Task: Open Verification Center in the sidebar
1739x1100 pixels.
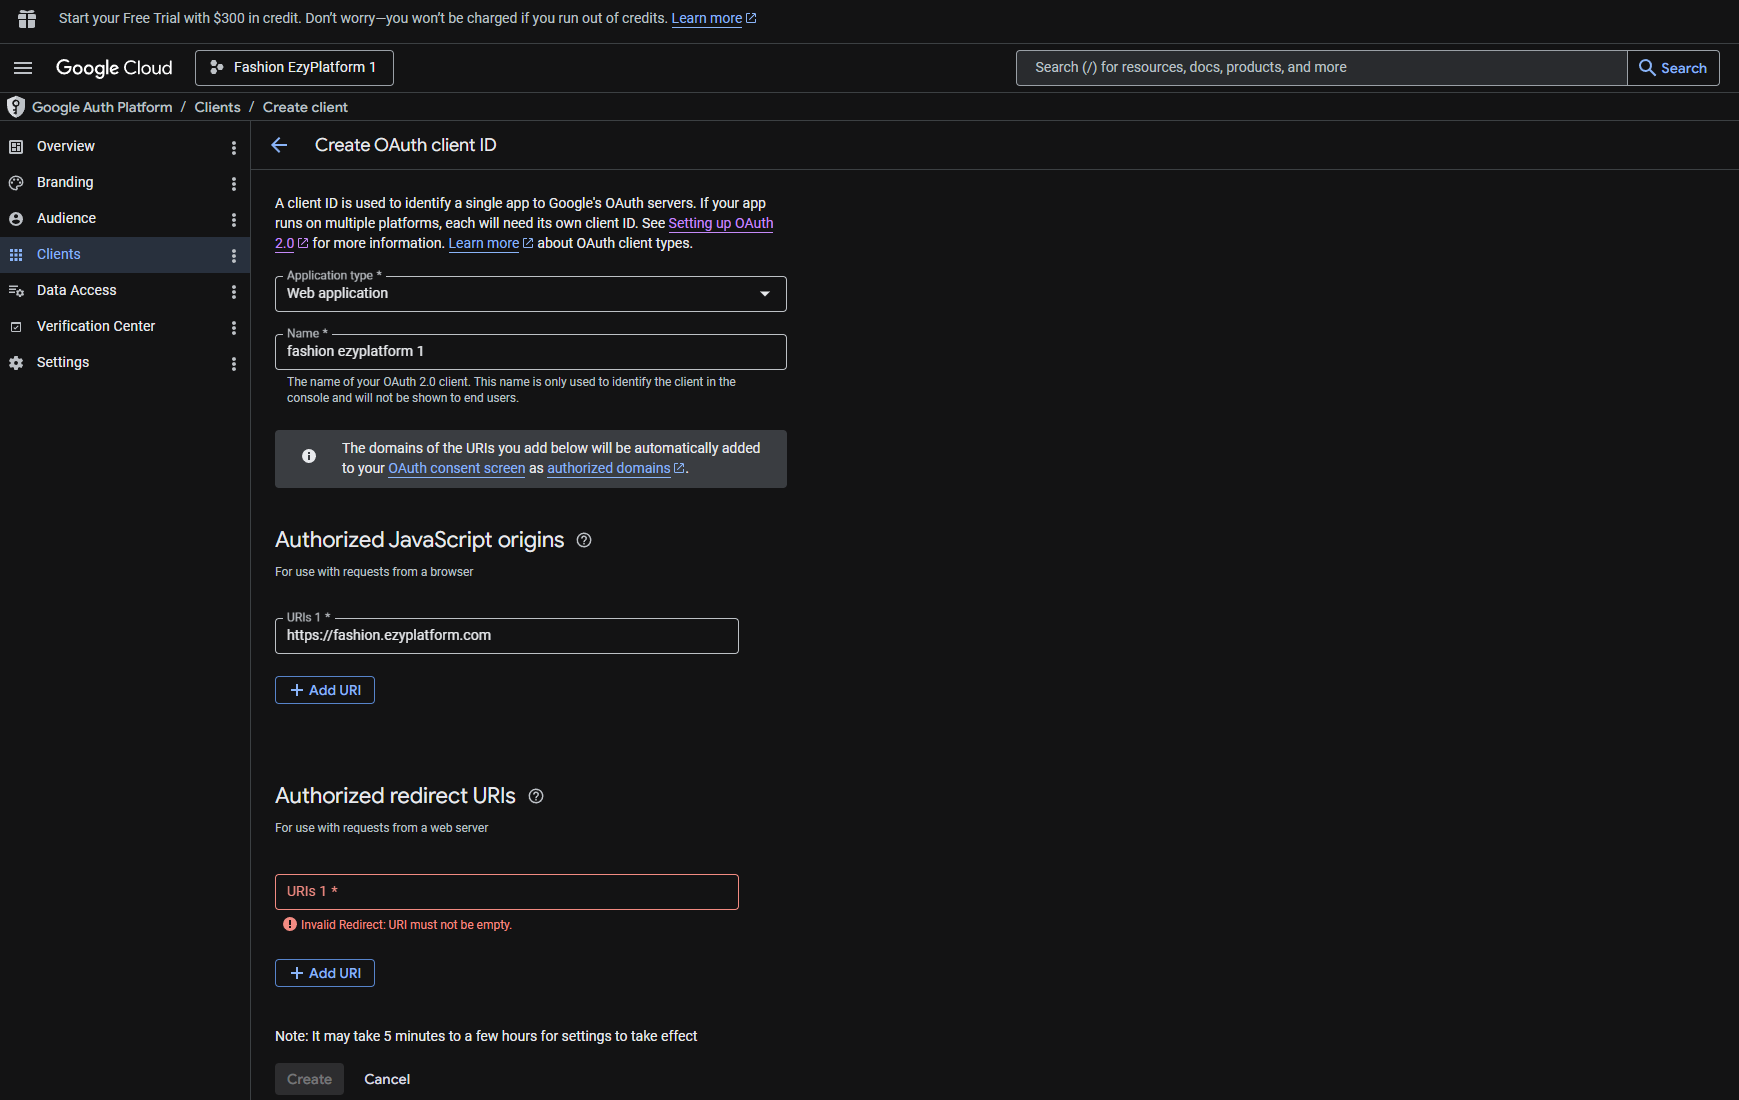Action: tap(95, 326)
